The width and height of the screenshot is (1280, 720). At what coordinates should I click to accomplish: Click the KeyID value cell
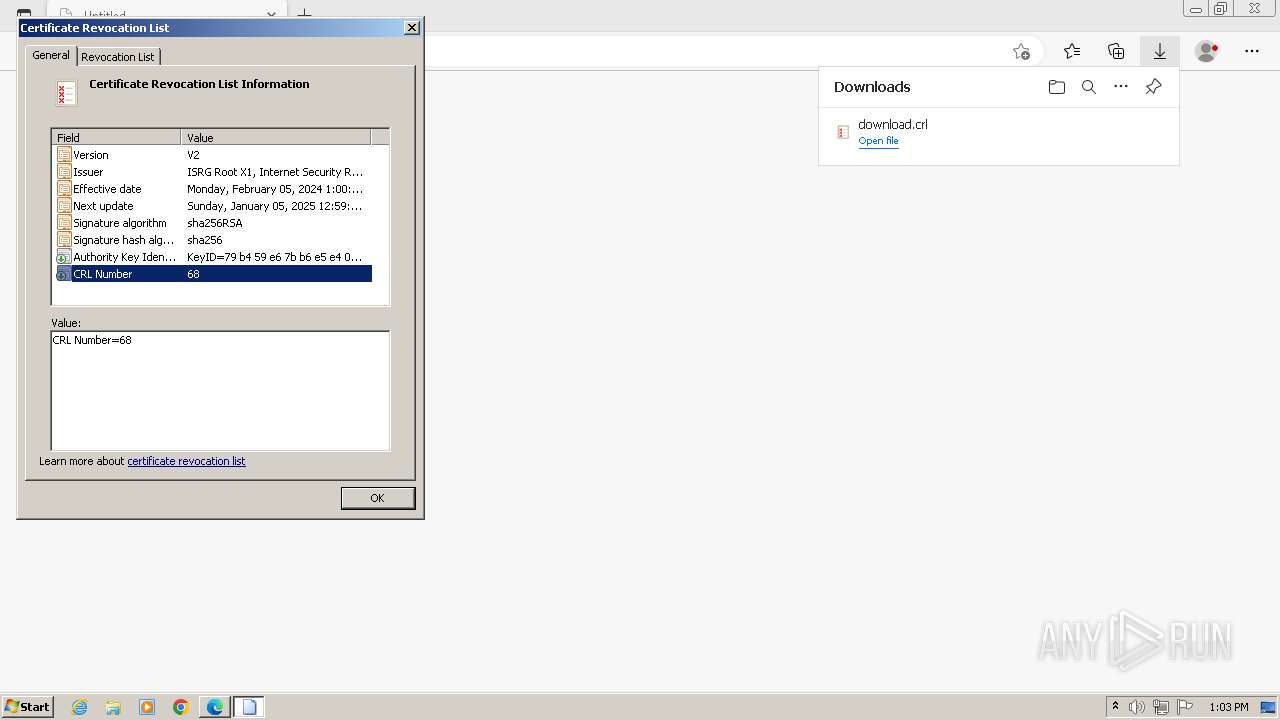click(x=275, y=257)
